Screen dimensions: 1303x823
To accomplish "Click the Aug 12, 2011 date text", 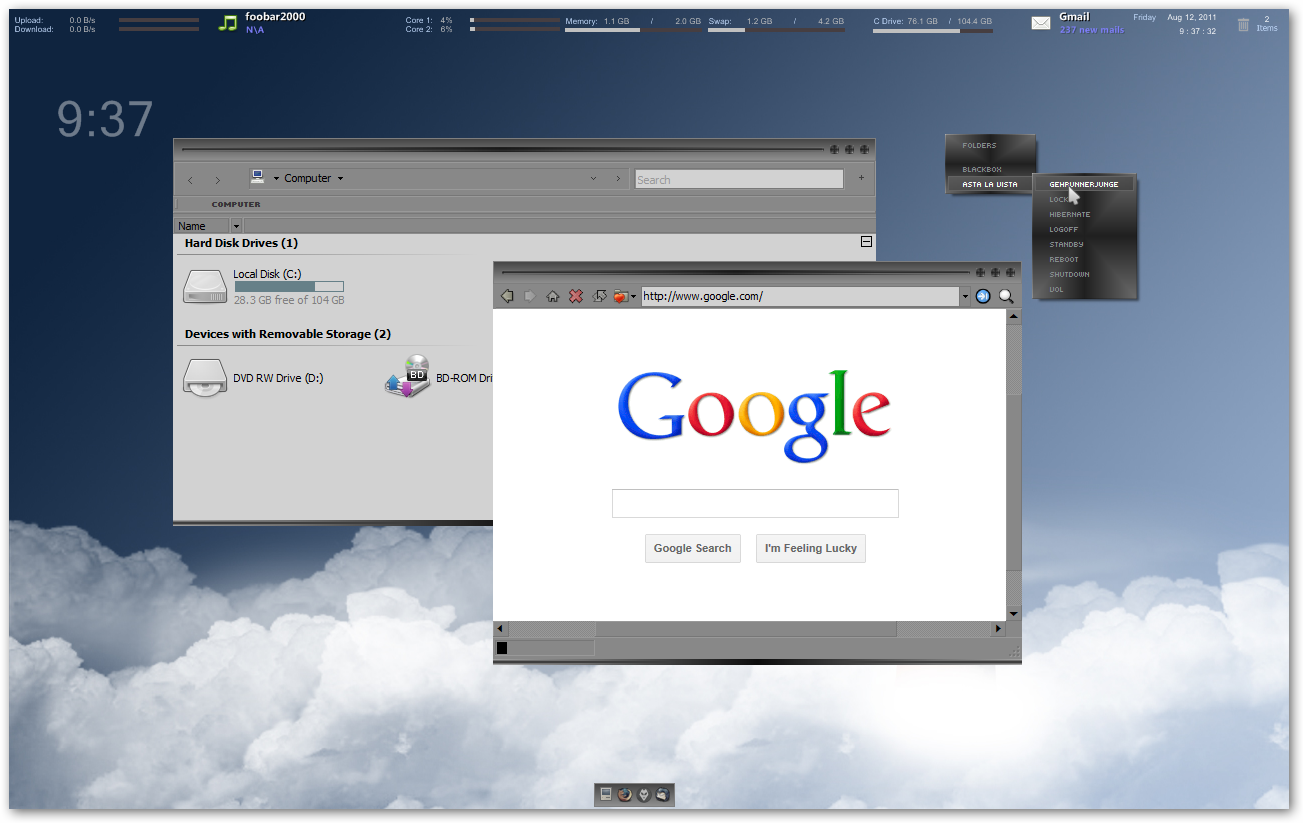I will (x=1191, y=17).
